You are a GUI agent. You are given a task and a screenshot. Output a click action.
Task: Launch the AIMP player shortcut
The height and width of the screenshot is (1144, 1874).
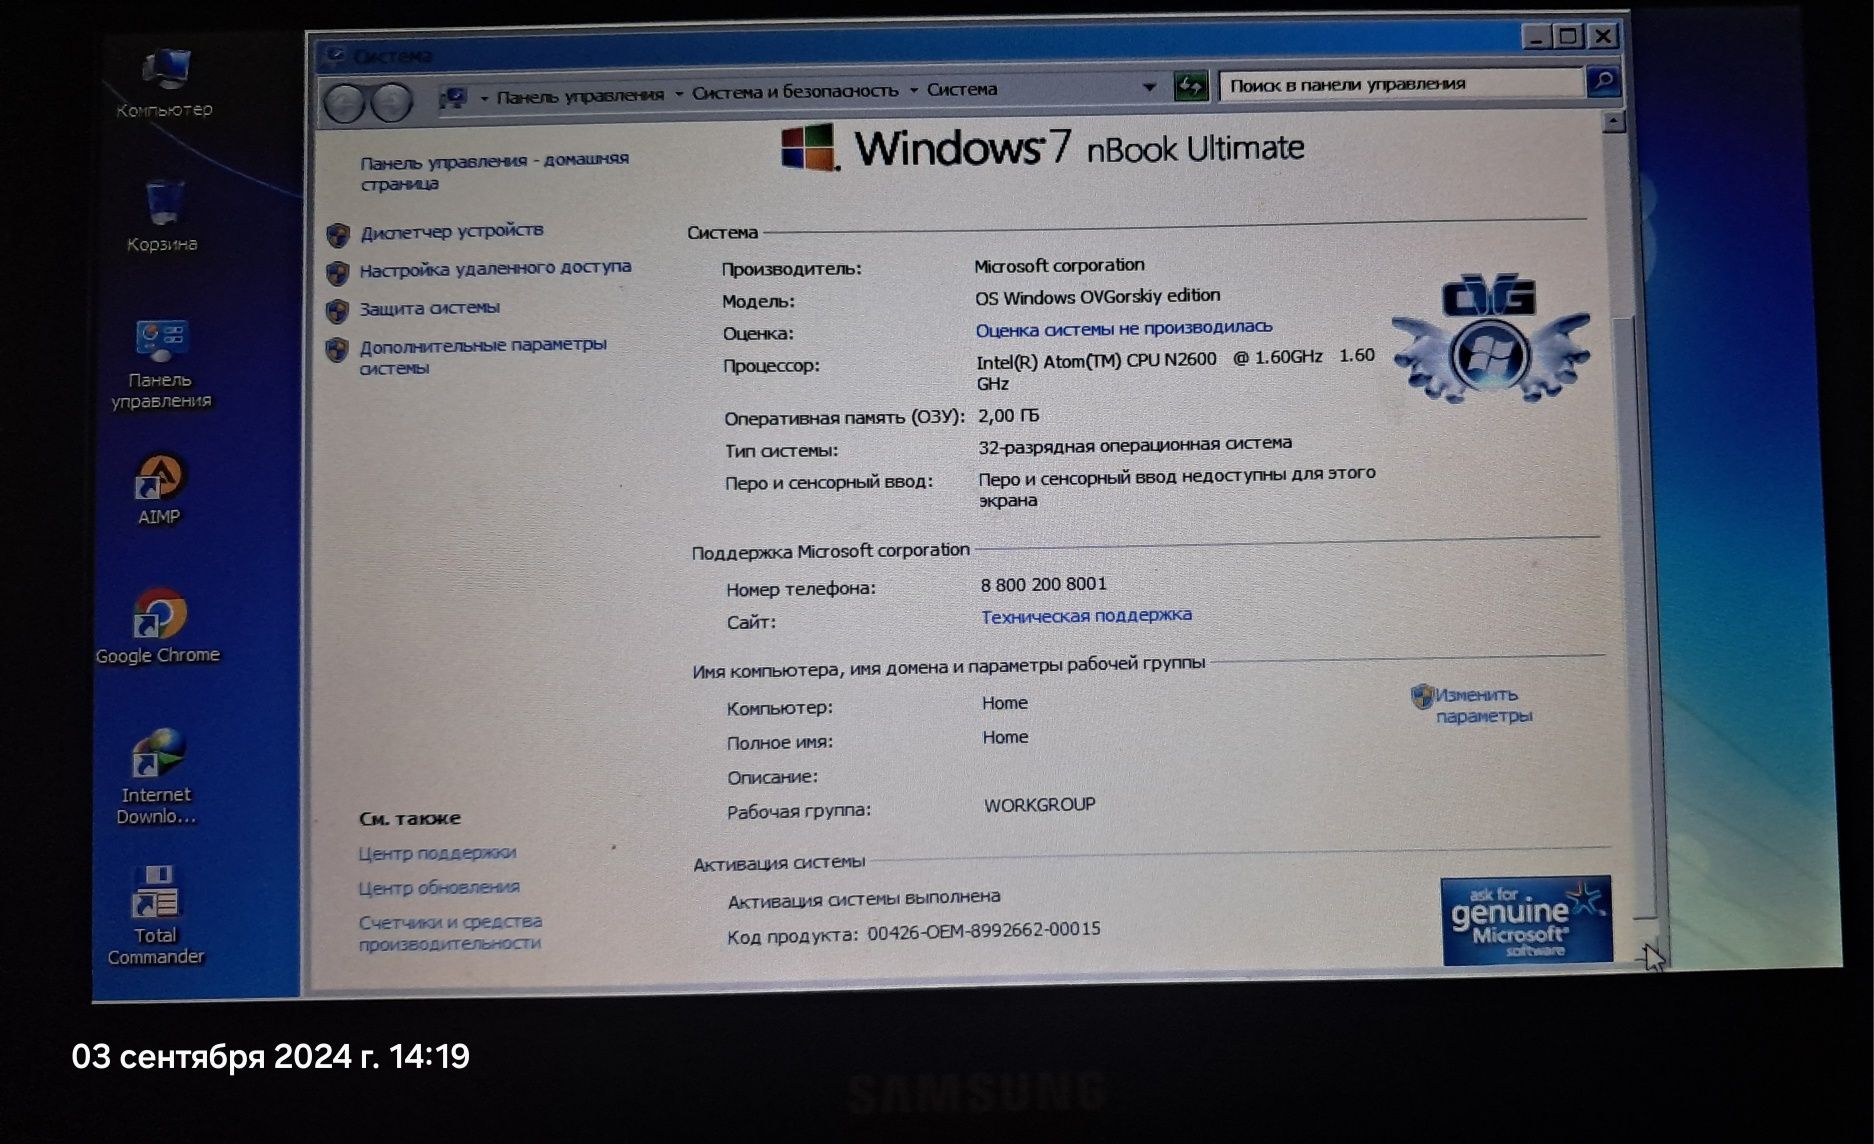click(159, 490)
